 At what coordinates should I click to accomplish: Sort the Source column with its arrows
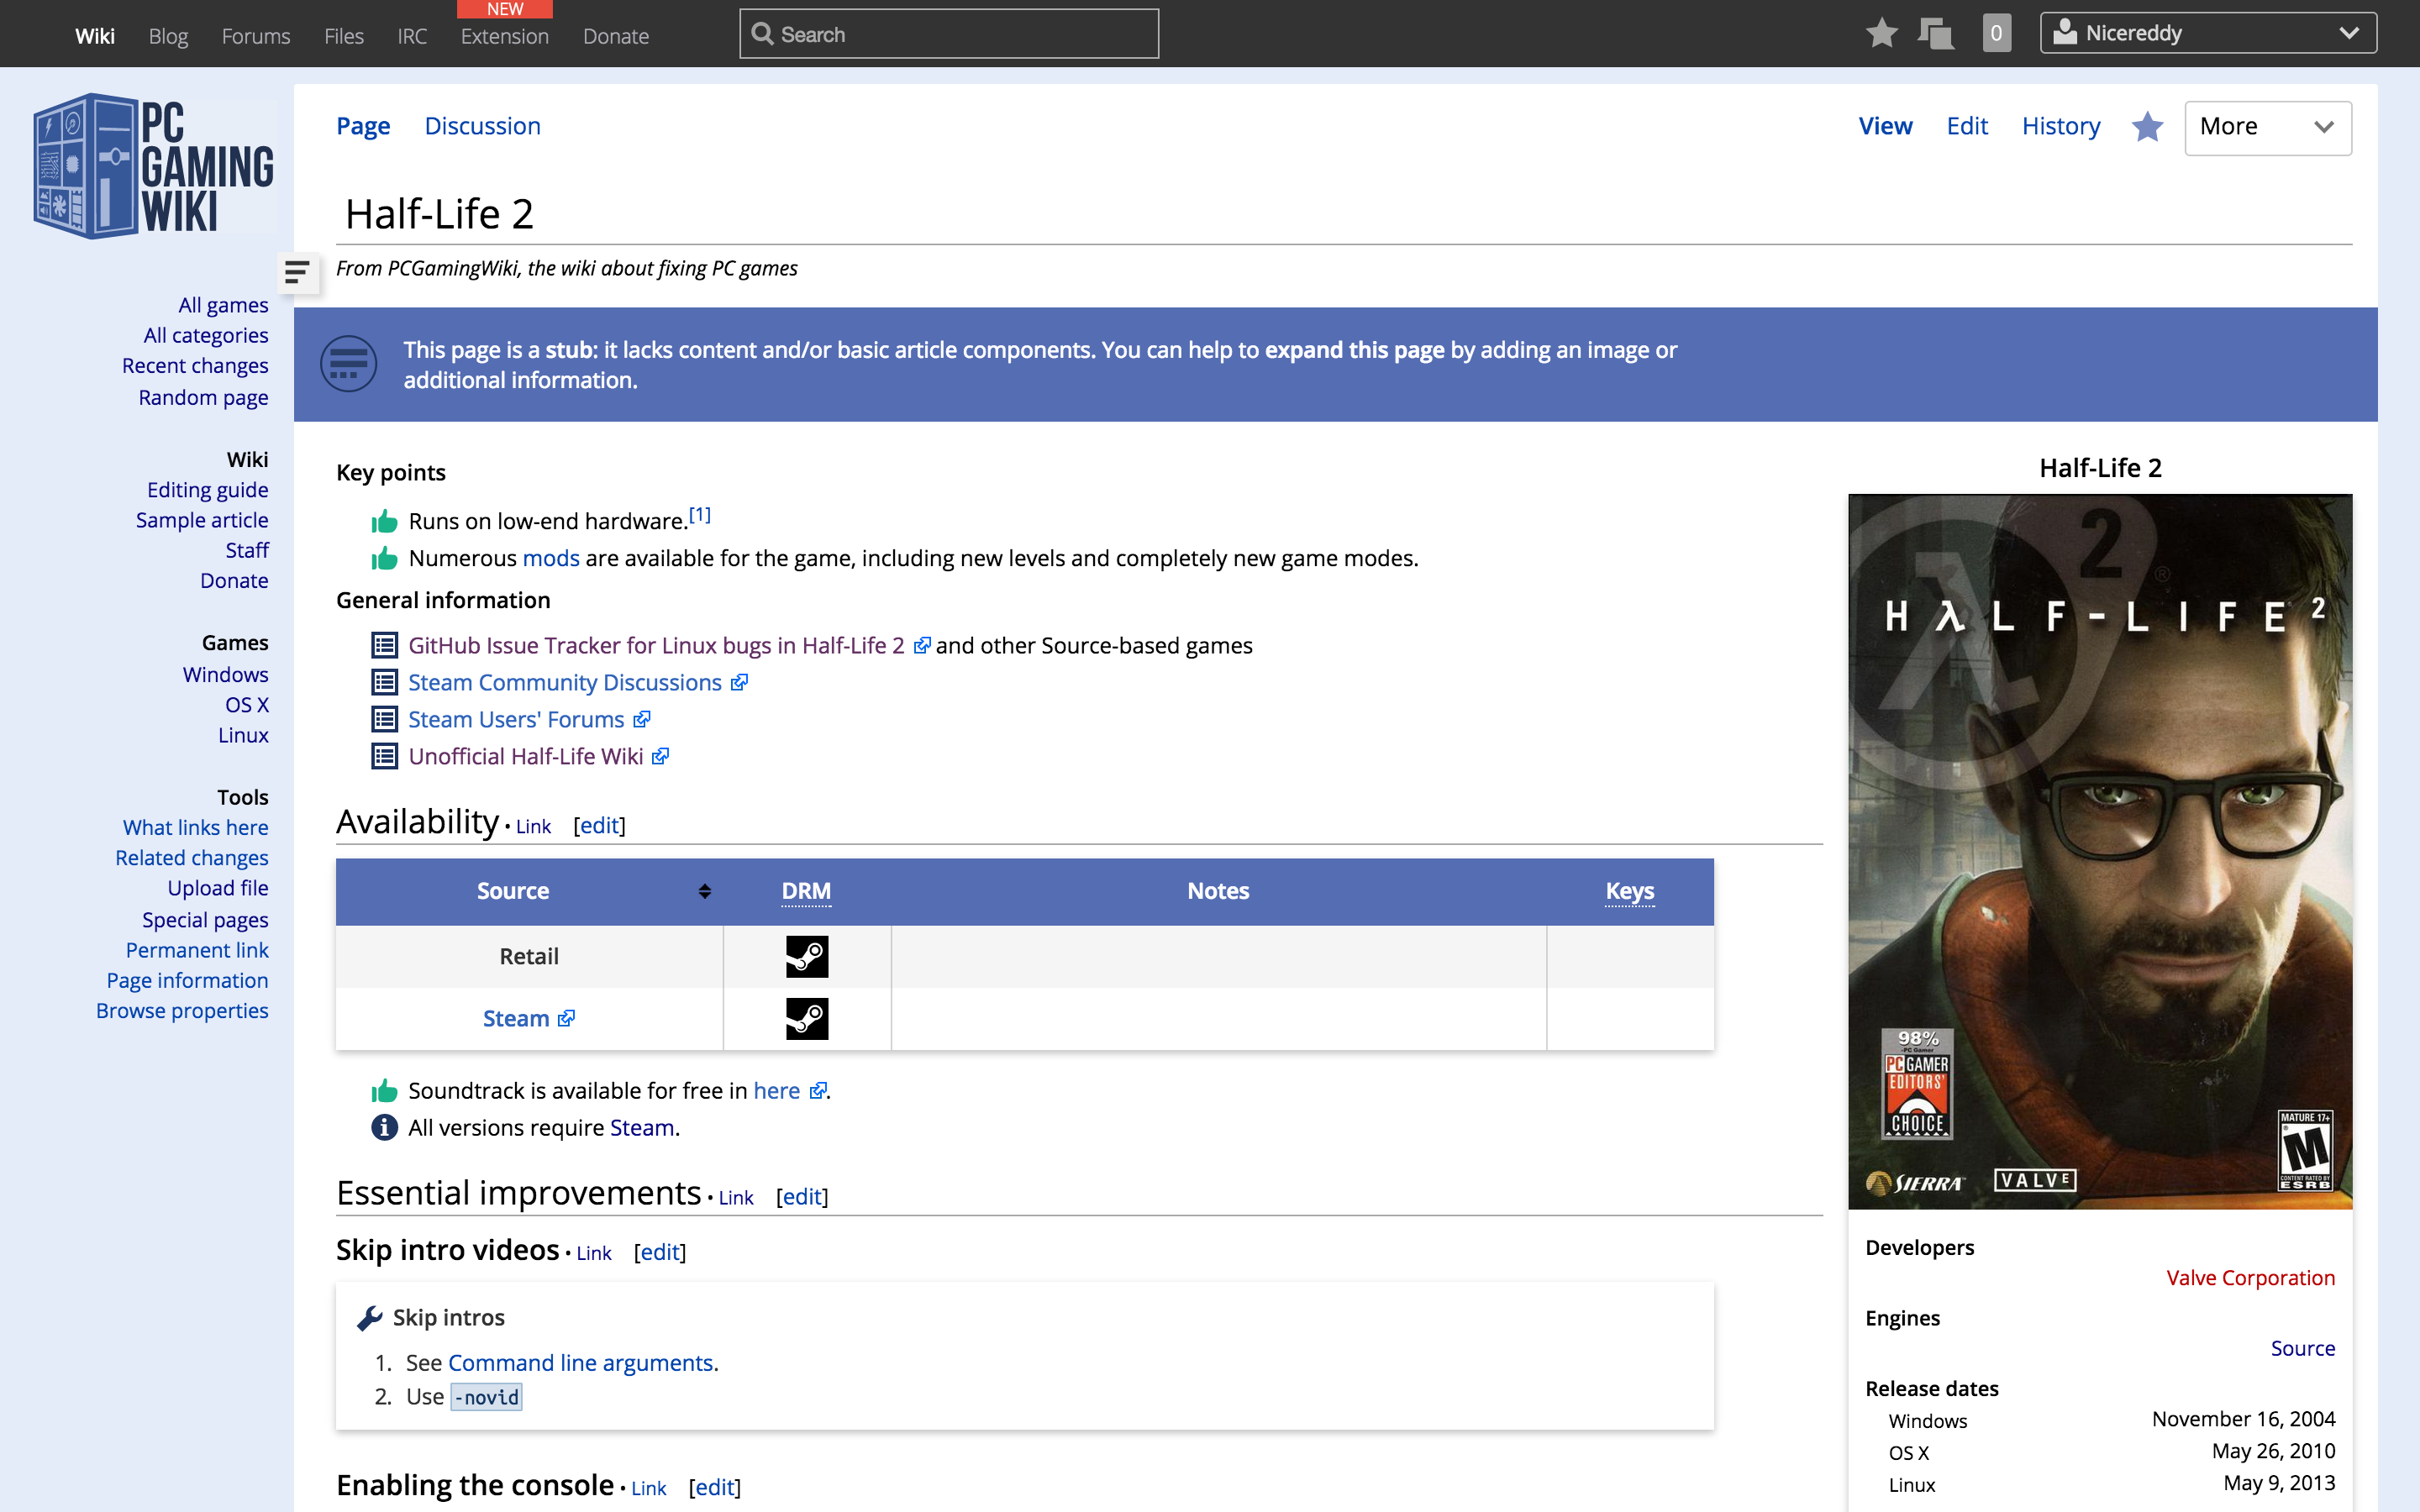(x=704, y=891)
